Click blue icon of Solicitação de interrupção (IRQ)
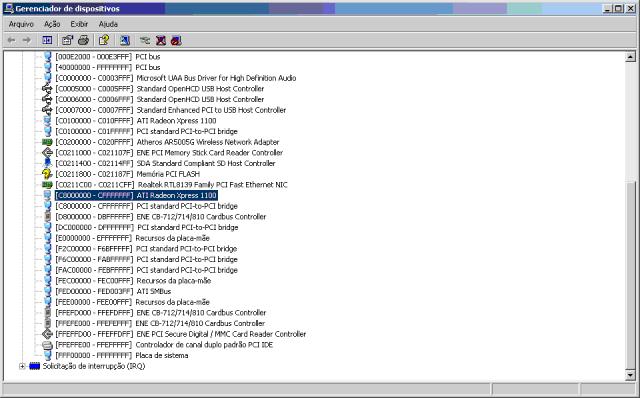The width and height of the screenshot is (640, 398). (x=35, y=366)
